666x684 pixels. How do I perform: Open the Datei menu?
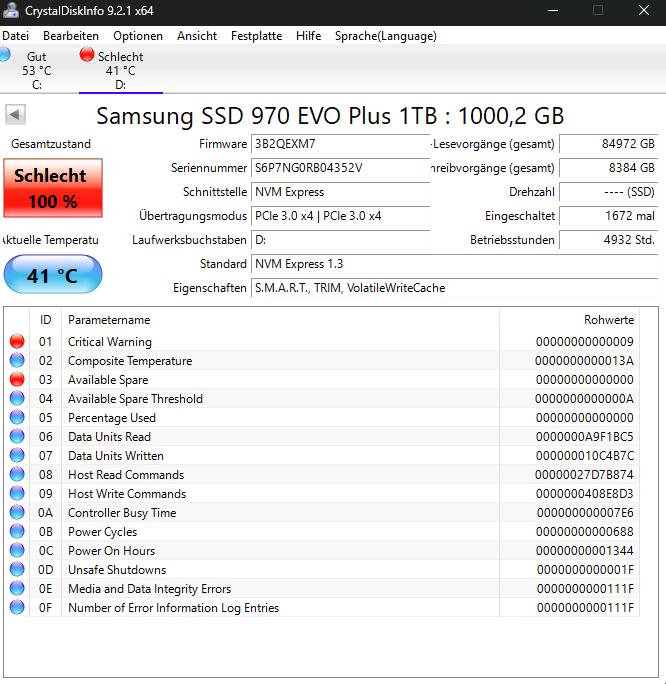click(x=16, y=36)
